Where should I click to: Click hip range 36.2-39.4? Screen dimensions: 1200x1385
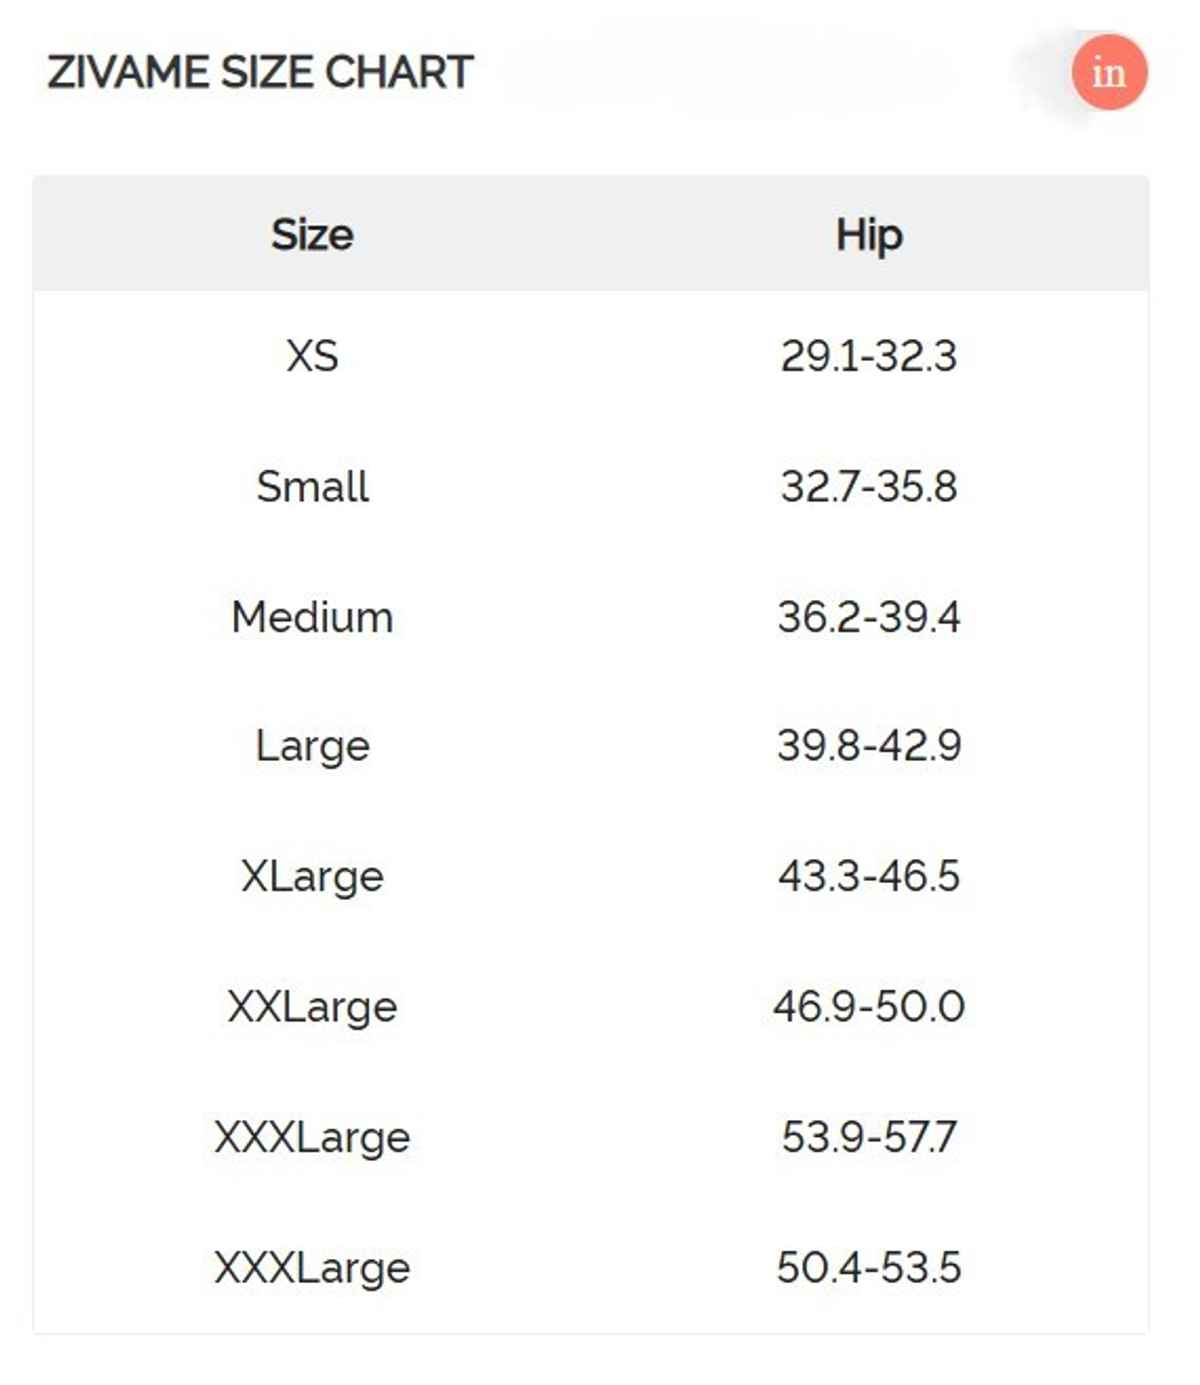[x=869, y=617]
